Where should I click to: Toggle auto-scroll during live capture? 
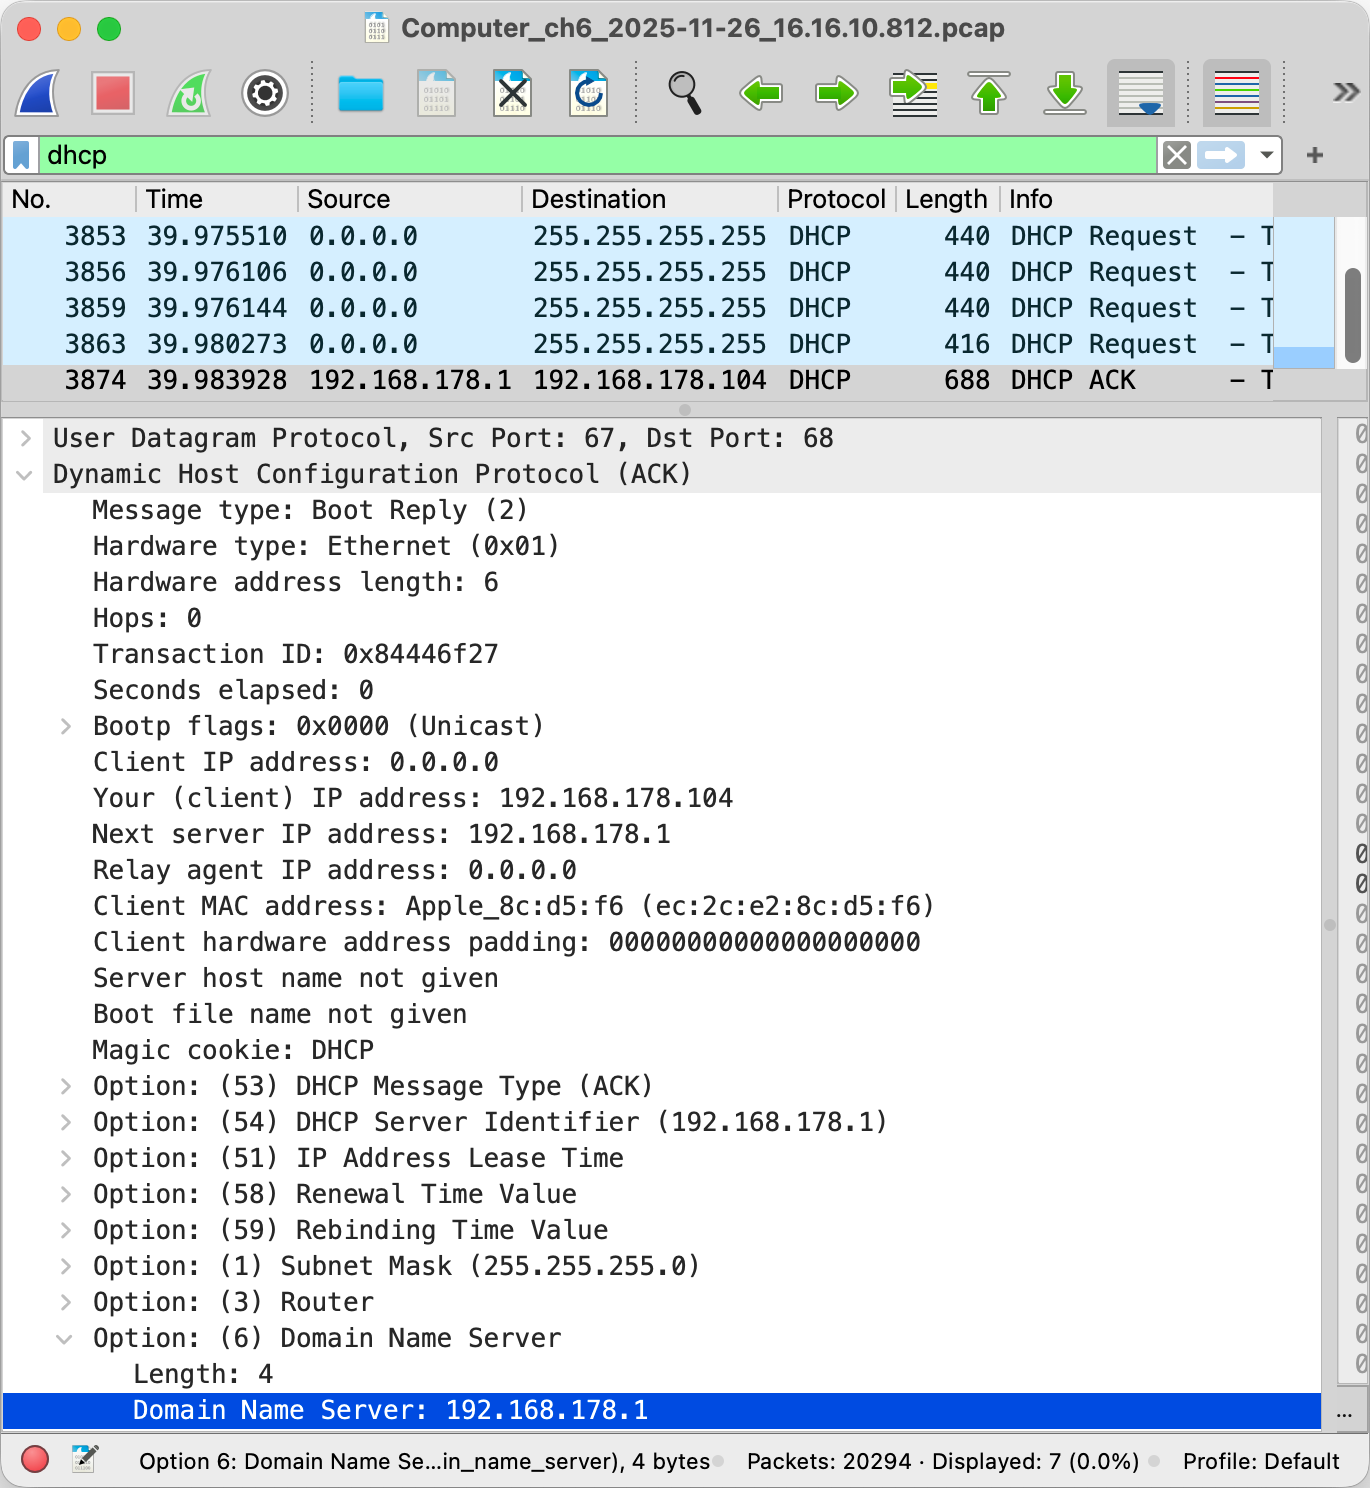click(1140, 94)
